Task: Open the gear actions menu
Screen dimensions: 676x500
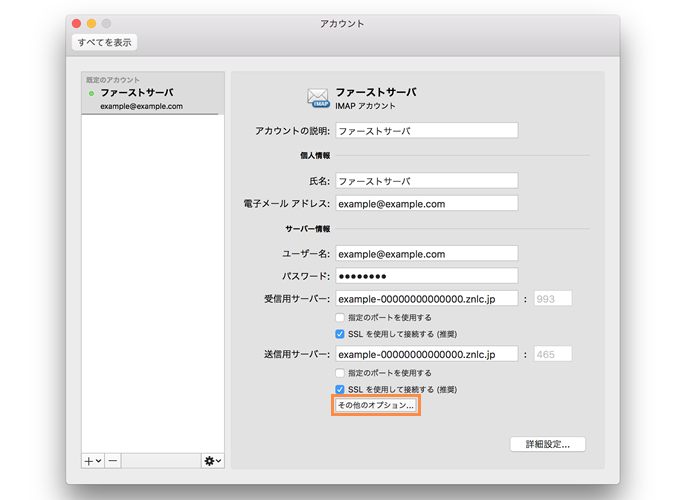Action: pos(212,461)
